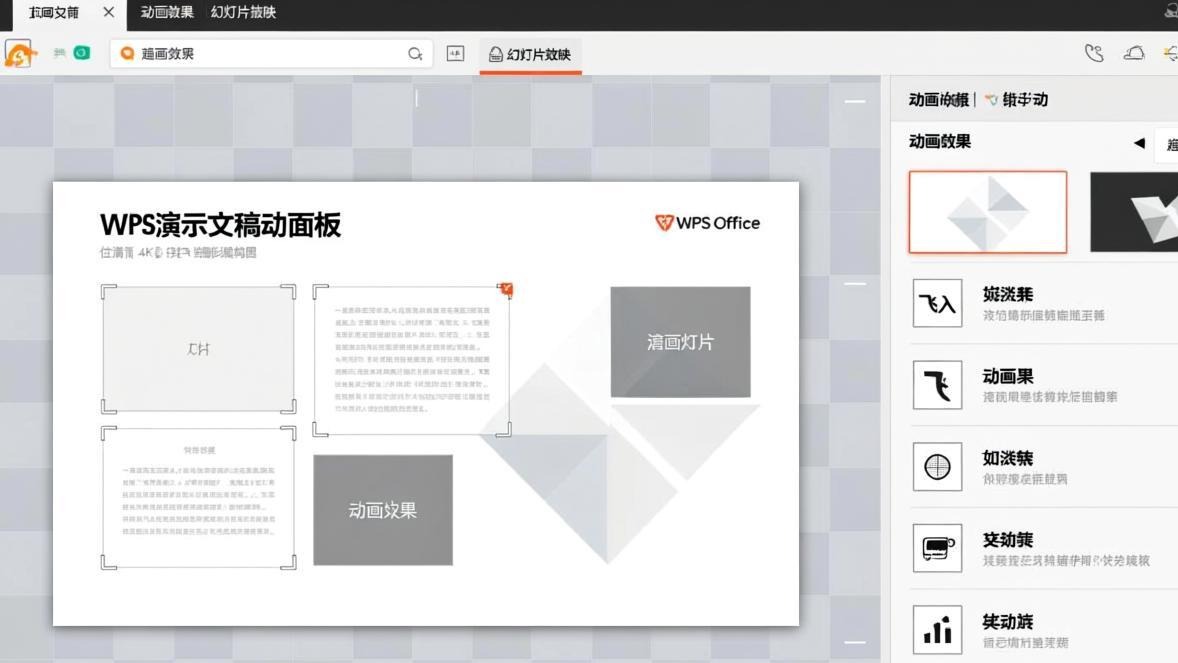The height and width of the screenshot is (663, 1178).
Task: Select the dark animation thumbnail
Action: point(1134,212)
